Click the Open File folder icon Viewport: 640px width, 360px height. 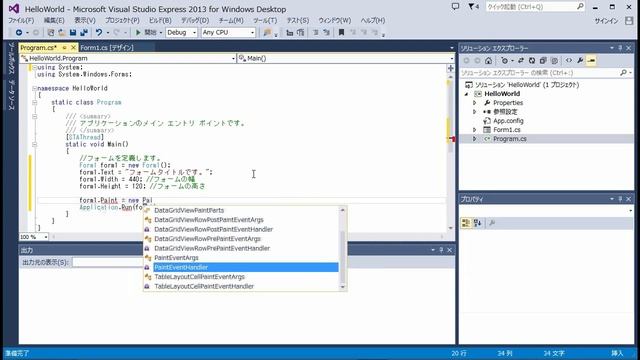[x=62, y=32]
